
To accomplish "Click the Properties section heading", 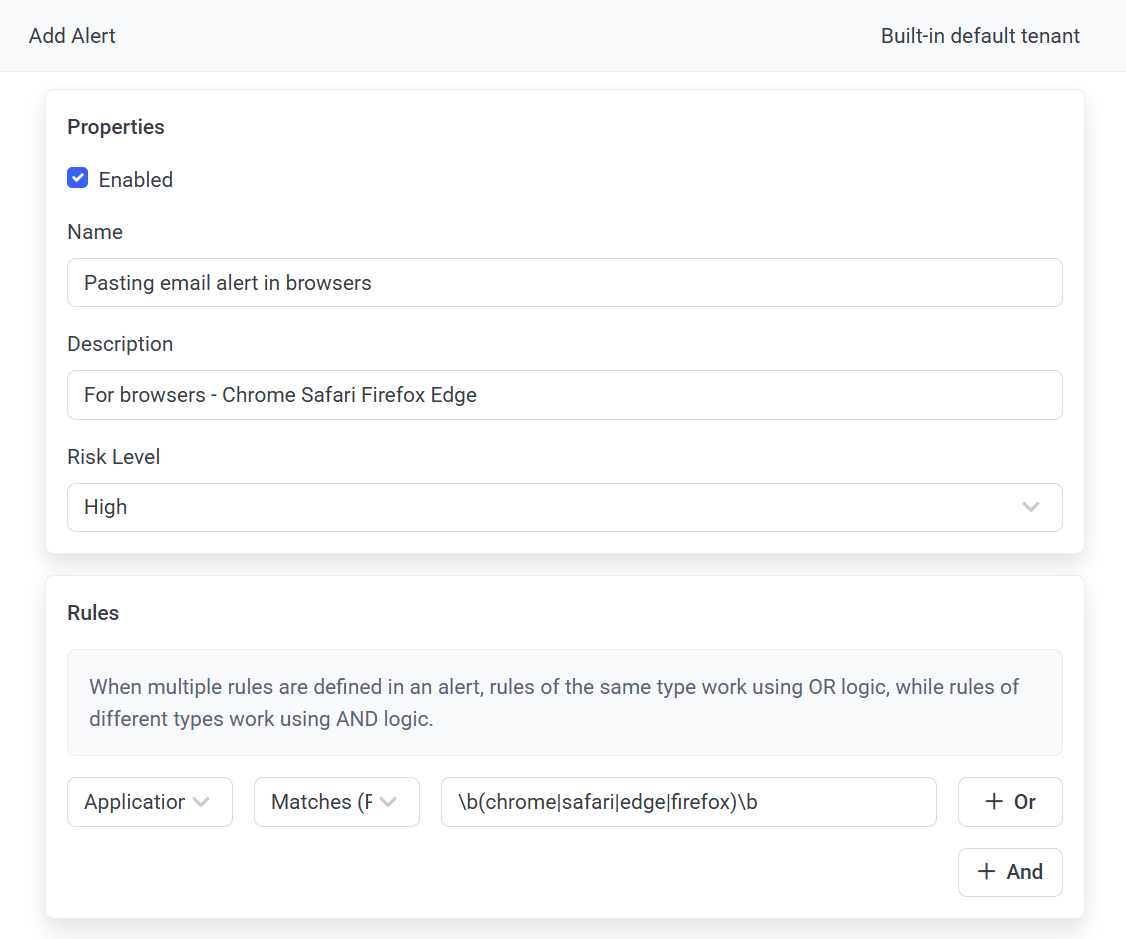I will point(116,127).
